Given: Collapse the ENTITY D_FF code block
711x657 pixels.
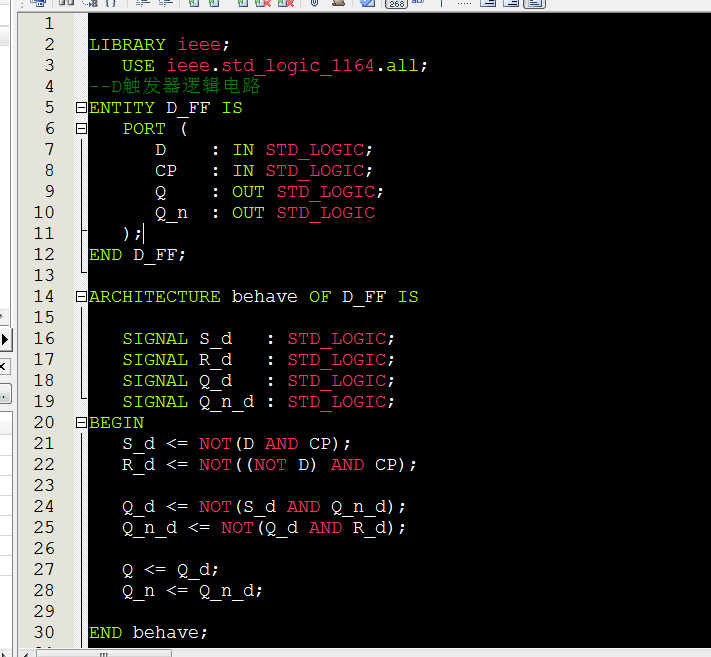Looking at the screenshot, I should [80, 108].
